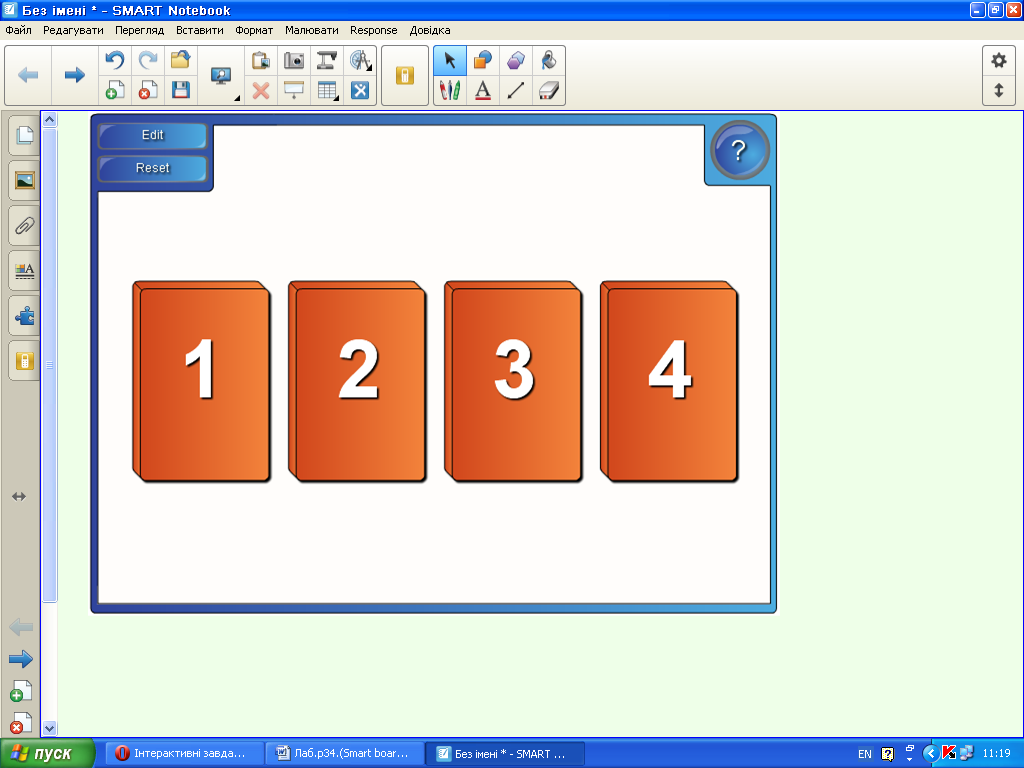Open the Response menu
The height and width of the screenshot is (768, 1024).
coord(374,30)
